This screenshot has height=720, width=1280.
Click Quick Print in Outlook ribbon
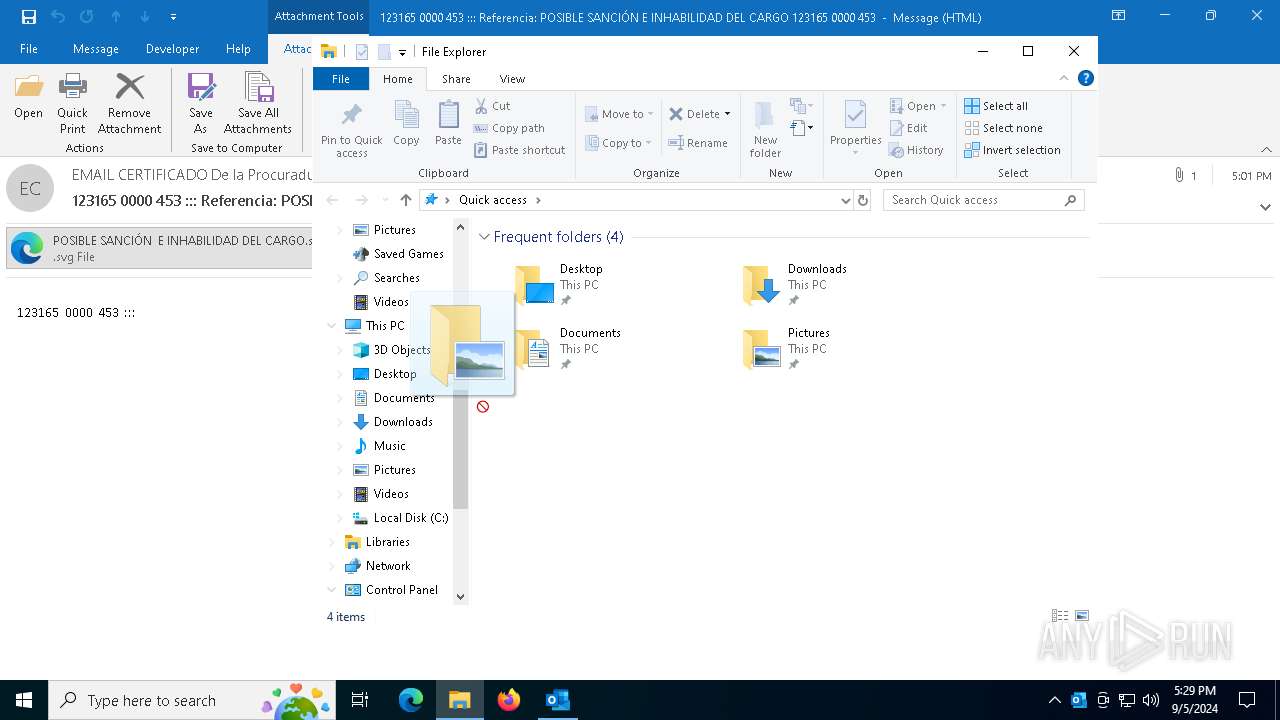point(72,104)
